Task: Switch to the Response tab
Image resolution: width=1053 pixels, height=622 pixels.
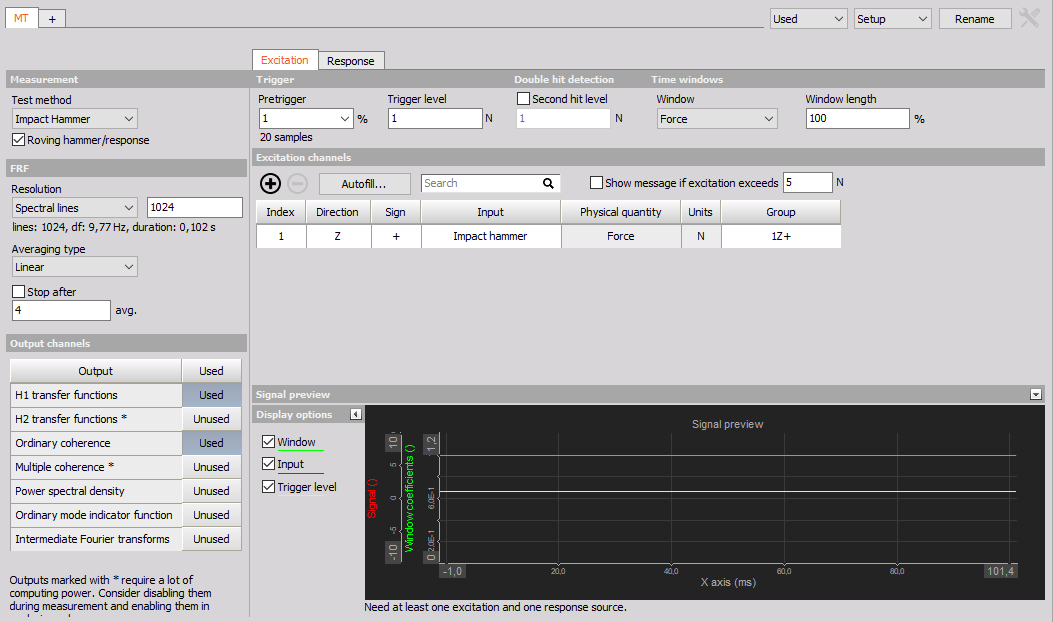Action: (x=351, y=60)
